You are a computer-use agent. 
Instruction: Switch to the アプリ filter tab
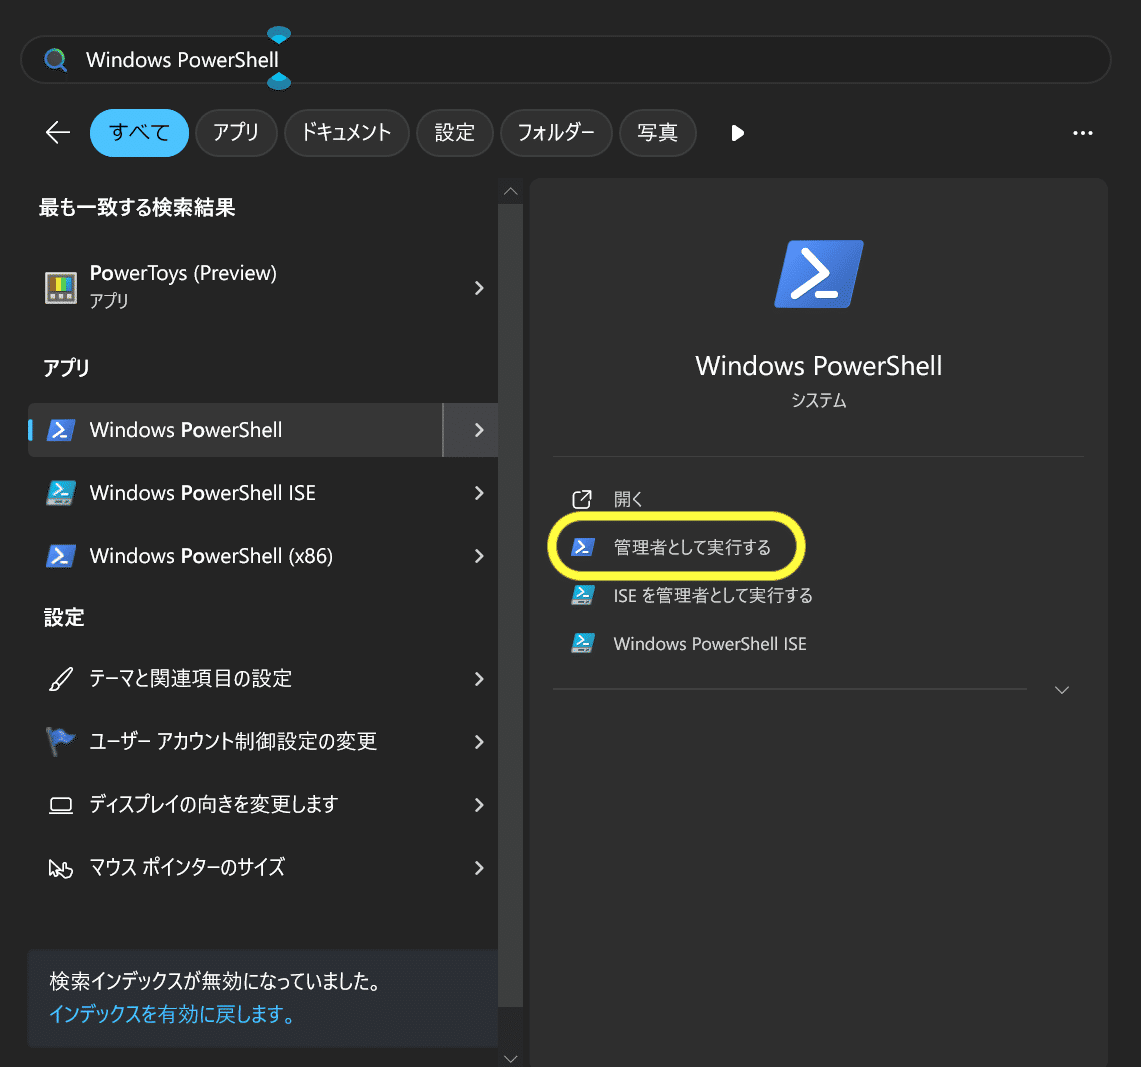236,132
